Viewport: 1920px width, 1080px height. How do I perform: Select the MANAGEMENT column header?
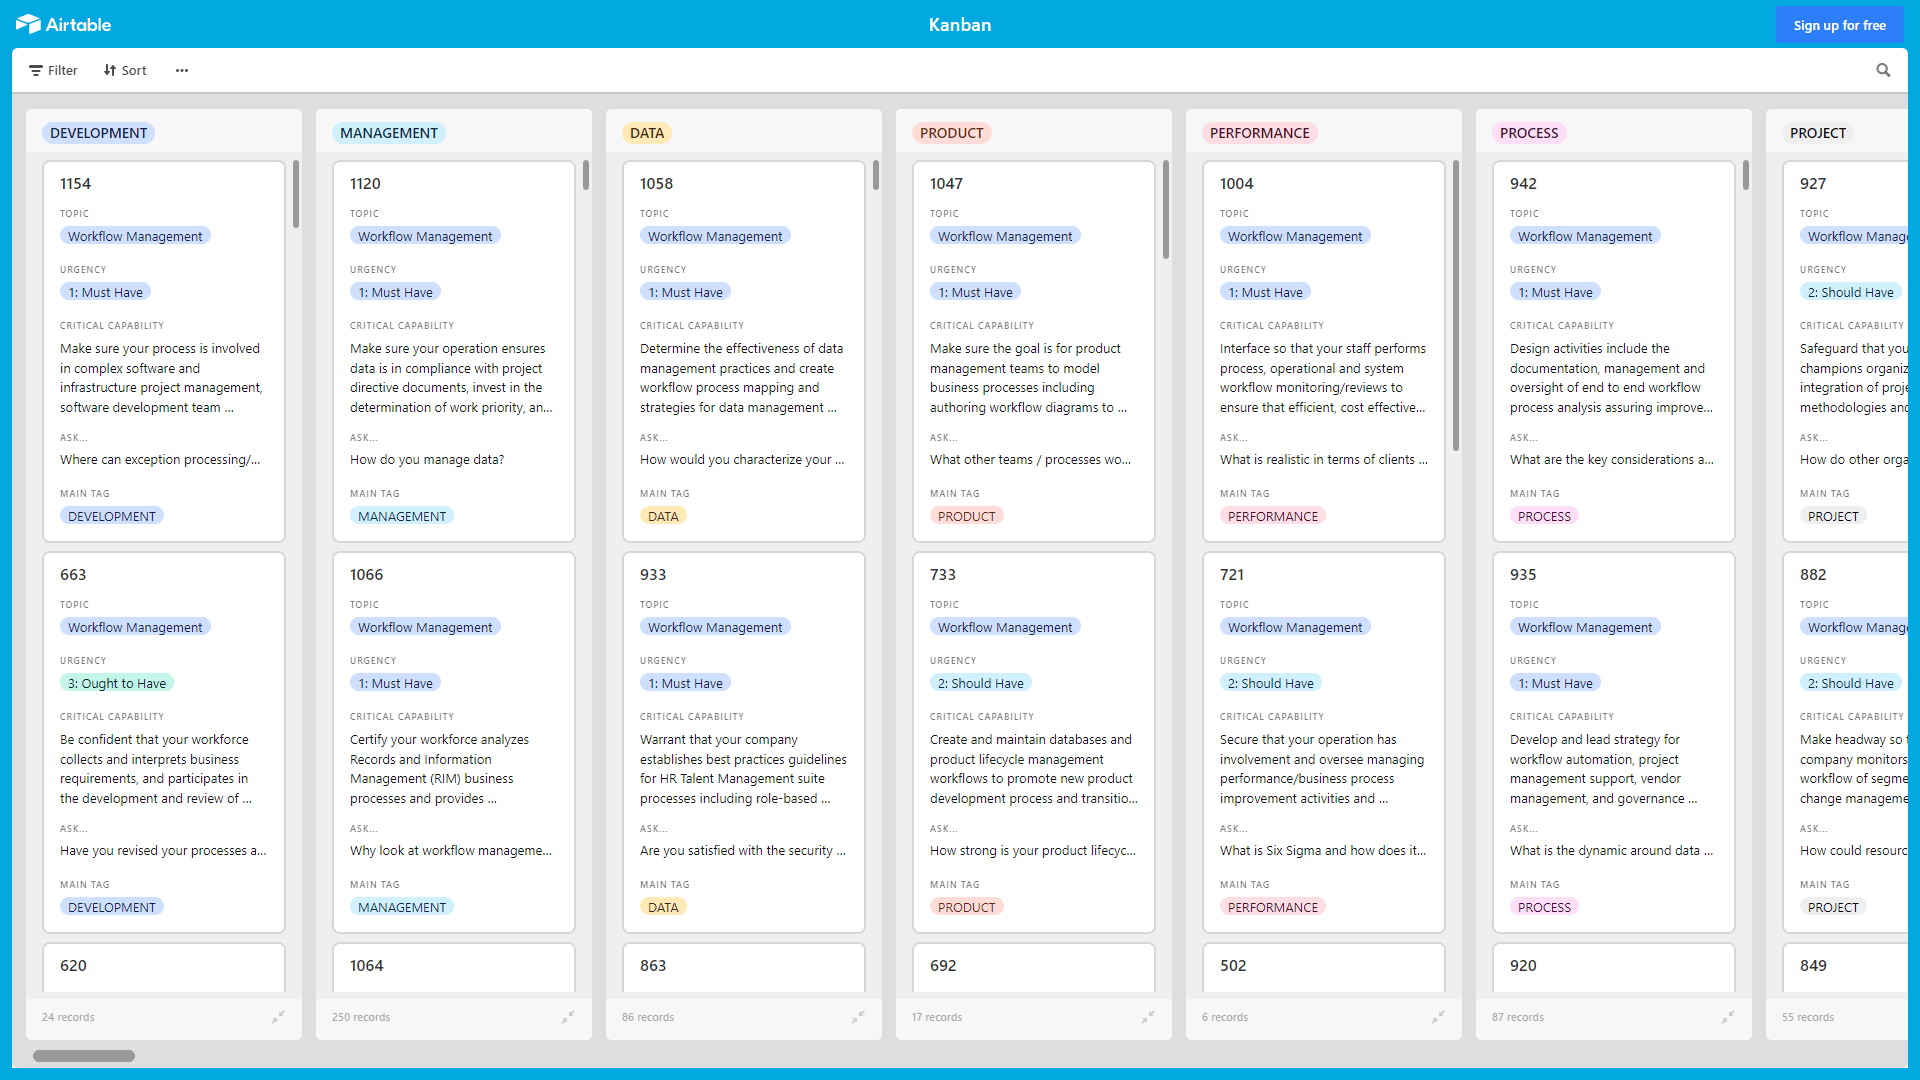point(388,132)
